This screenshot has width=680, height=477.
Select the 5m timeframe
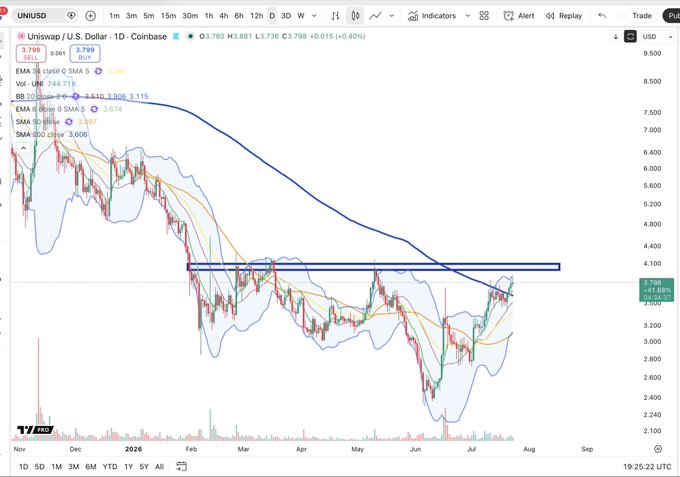pyautogui.click(x=149, y=16)
